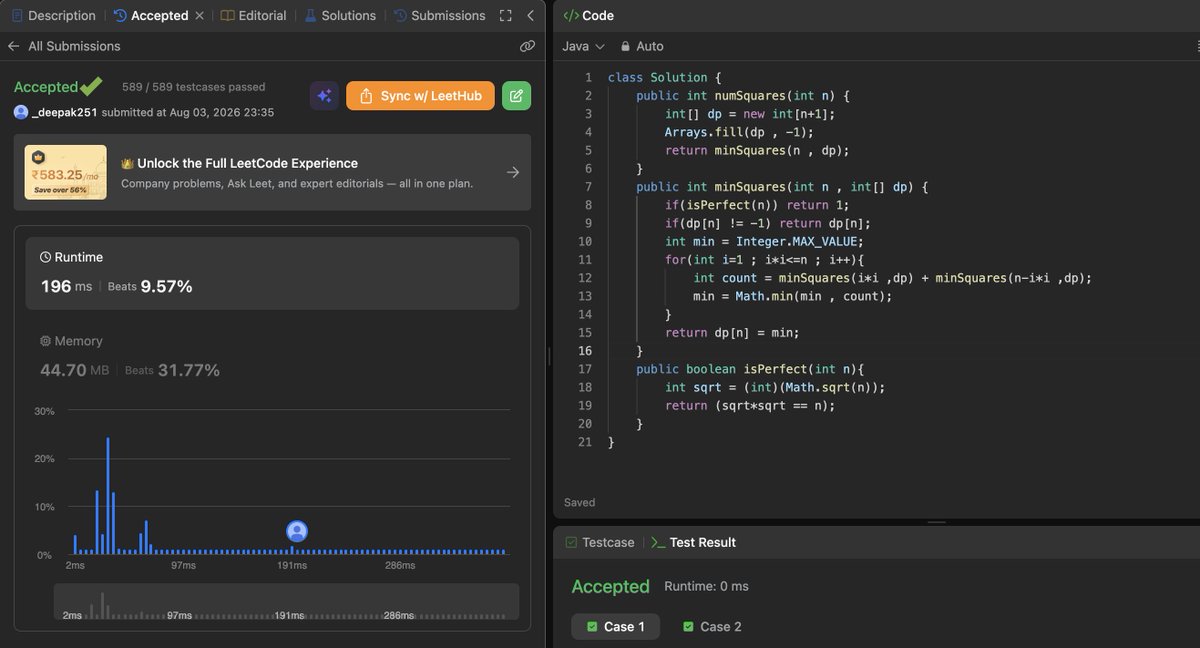The image size is (1200, 648).
Task: Select the Runtime stats card
Action: click(x=272, y=273)
